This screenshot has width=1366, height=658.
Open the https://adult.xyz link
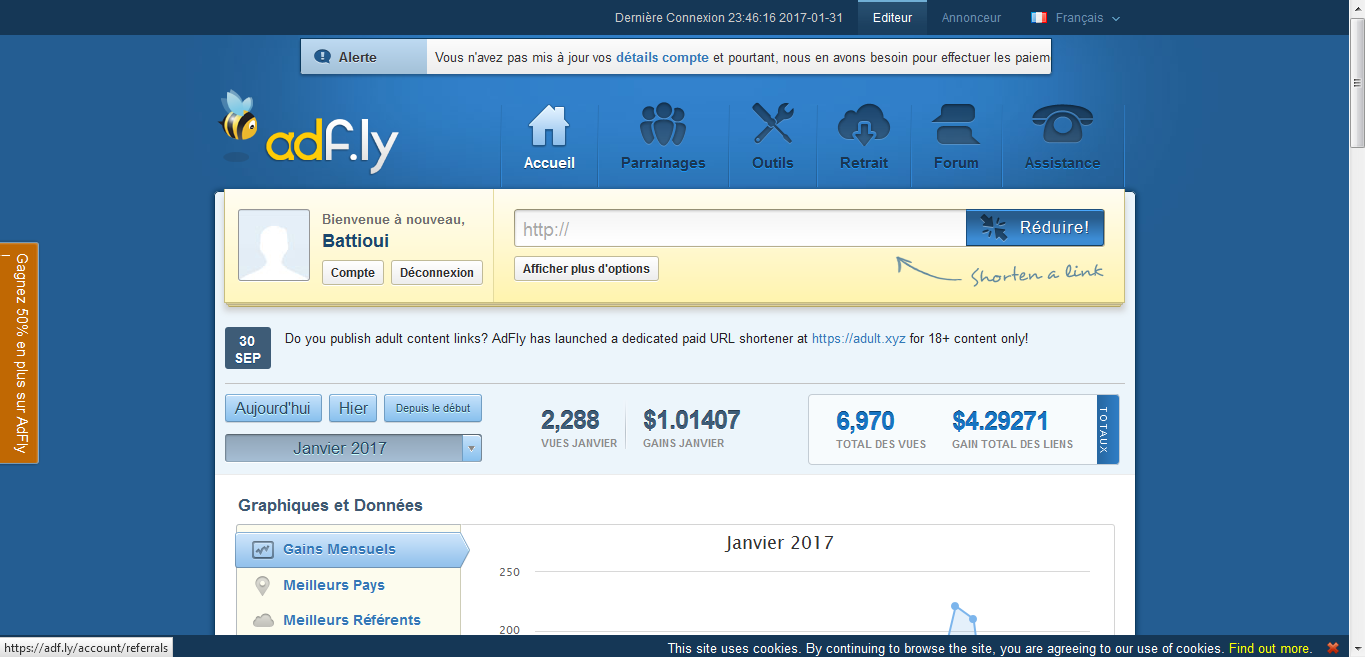coord(858,339)
